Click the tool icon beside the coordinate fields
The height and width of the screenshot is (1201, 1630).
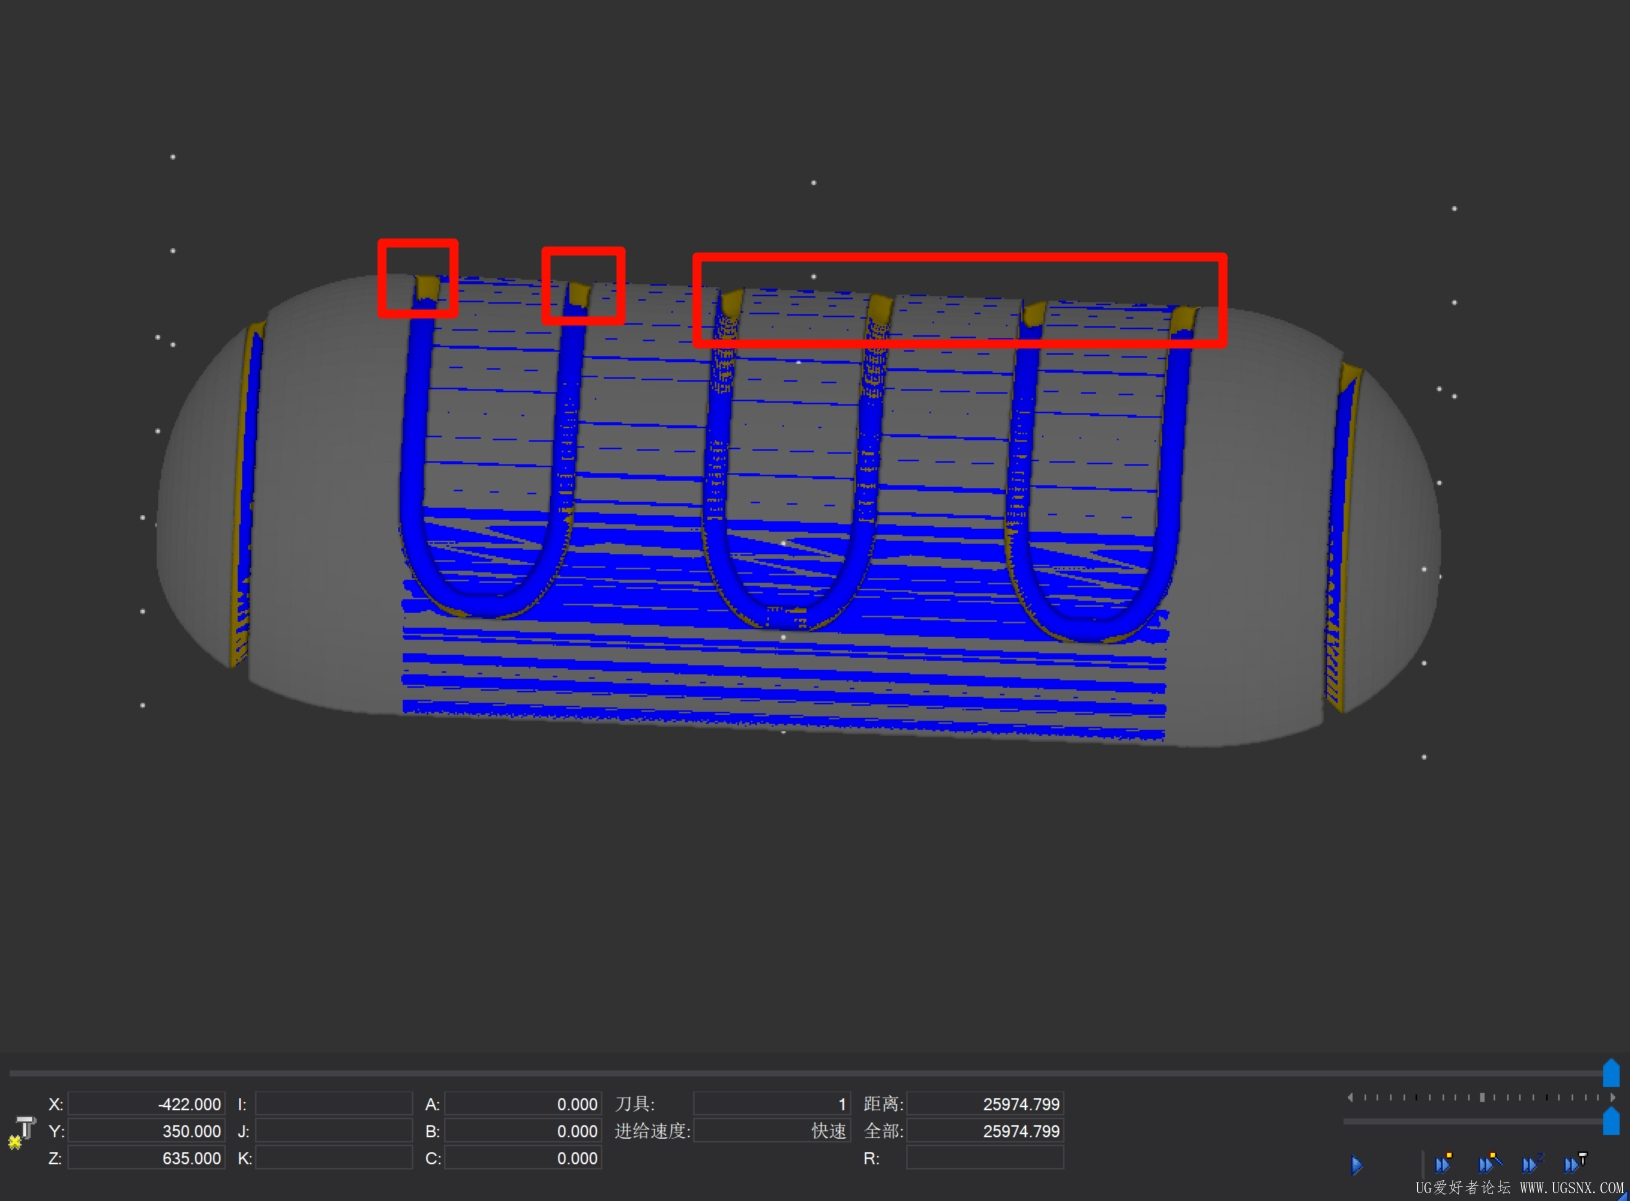coord(22,1132)
